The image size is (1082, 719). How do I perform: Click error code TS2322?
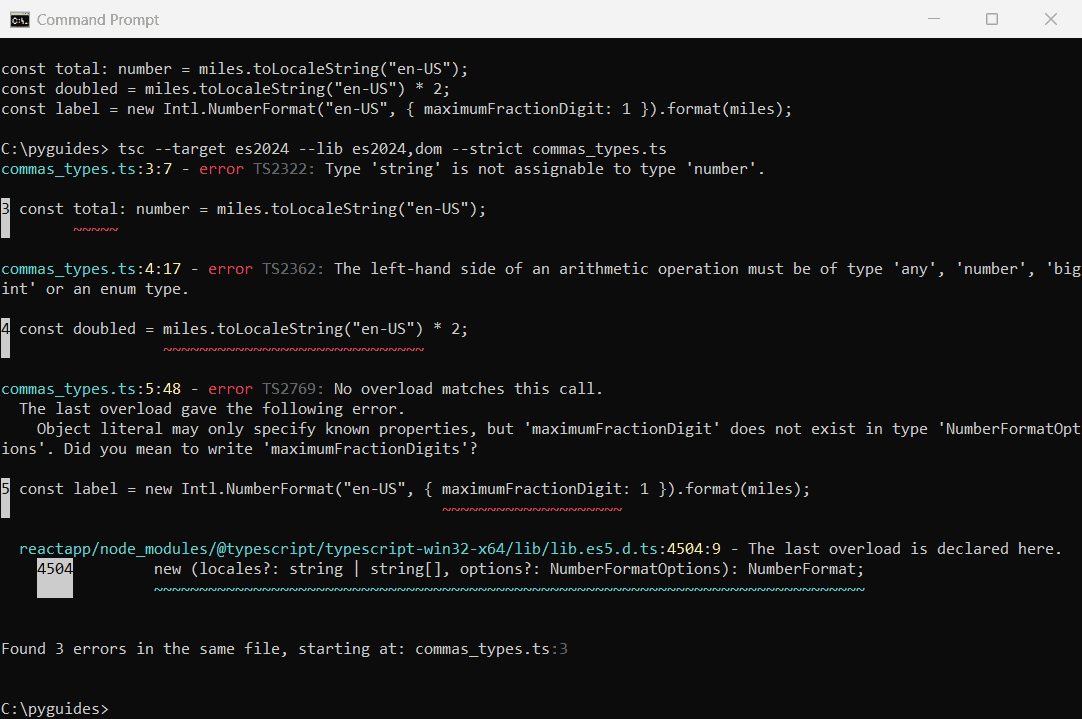click(x=279, y=169)
